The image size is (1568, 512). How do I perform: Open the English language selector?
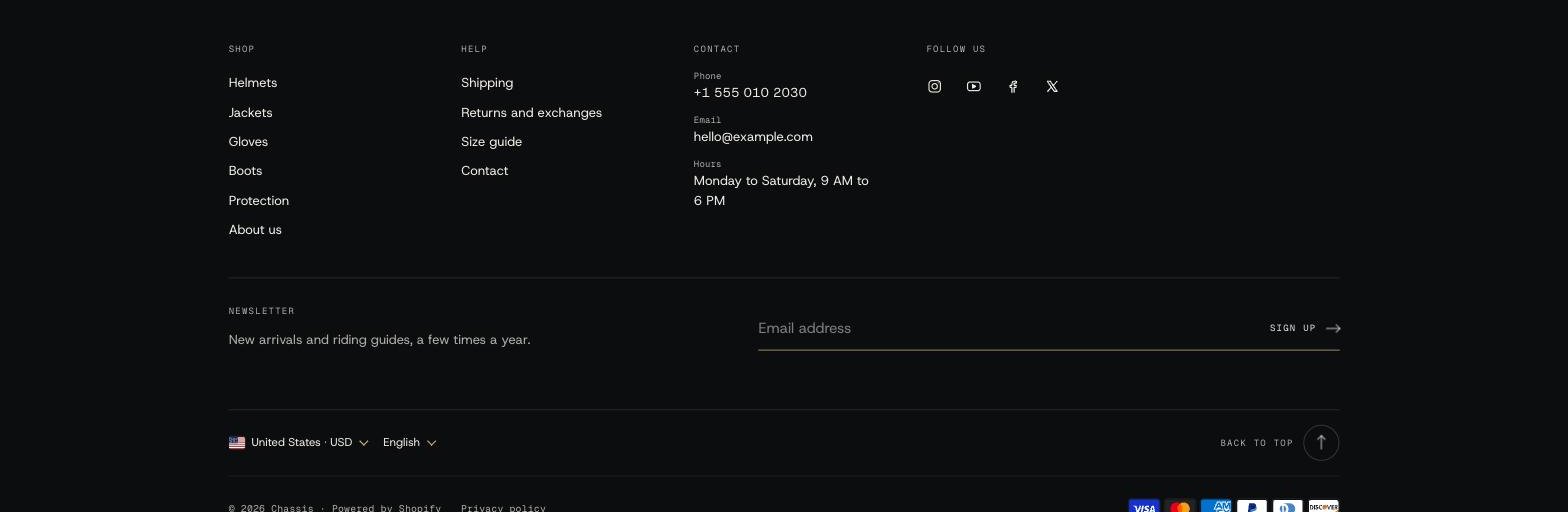[x=410, y=443]
